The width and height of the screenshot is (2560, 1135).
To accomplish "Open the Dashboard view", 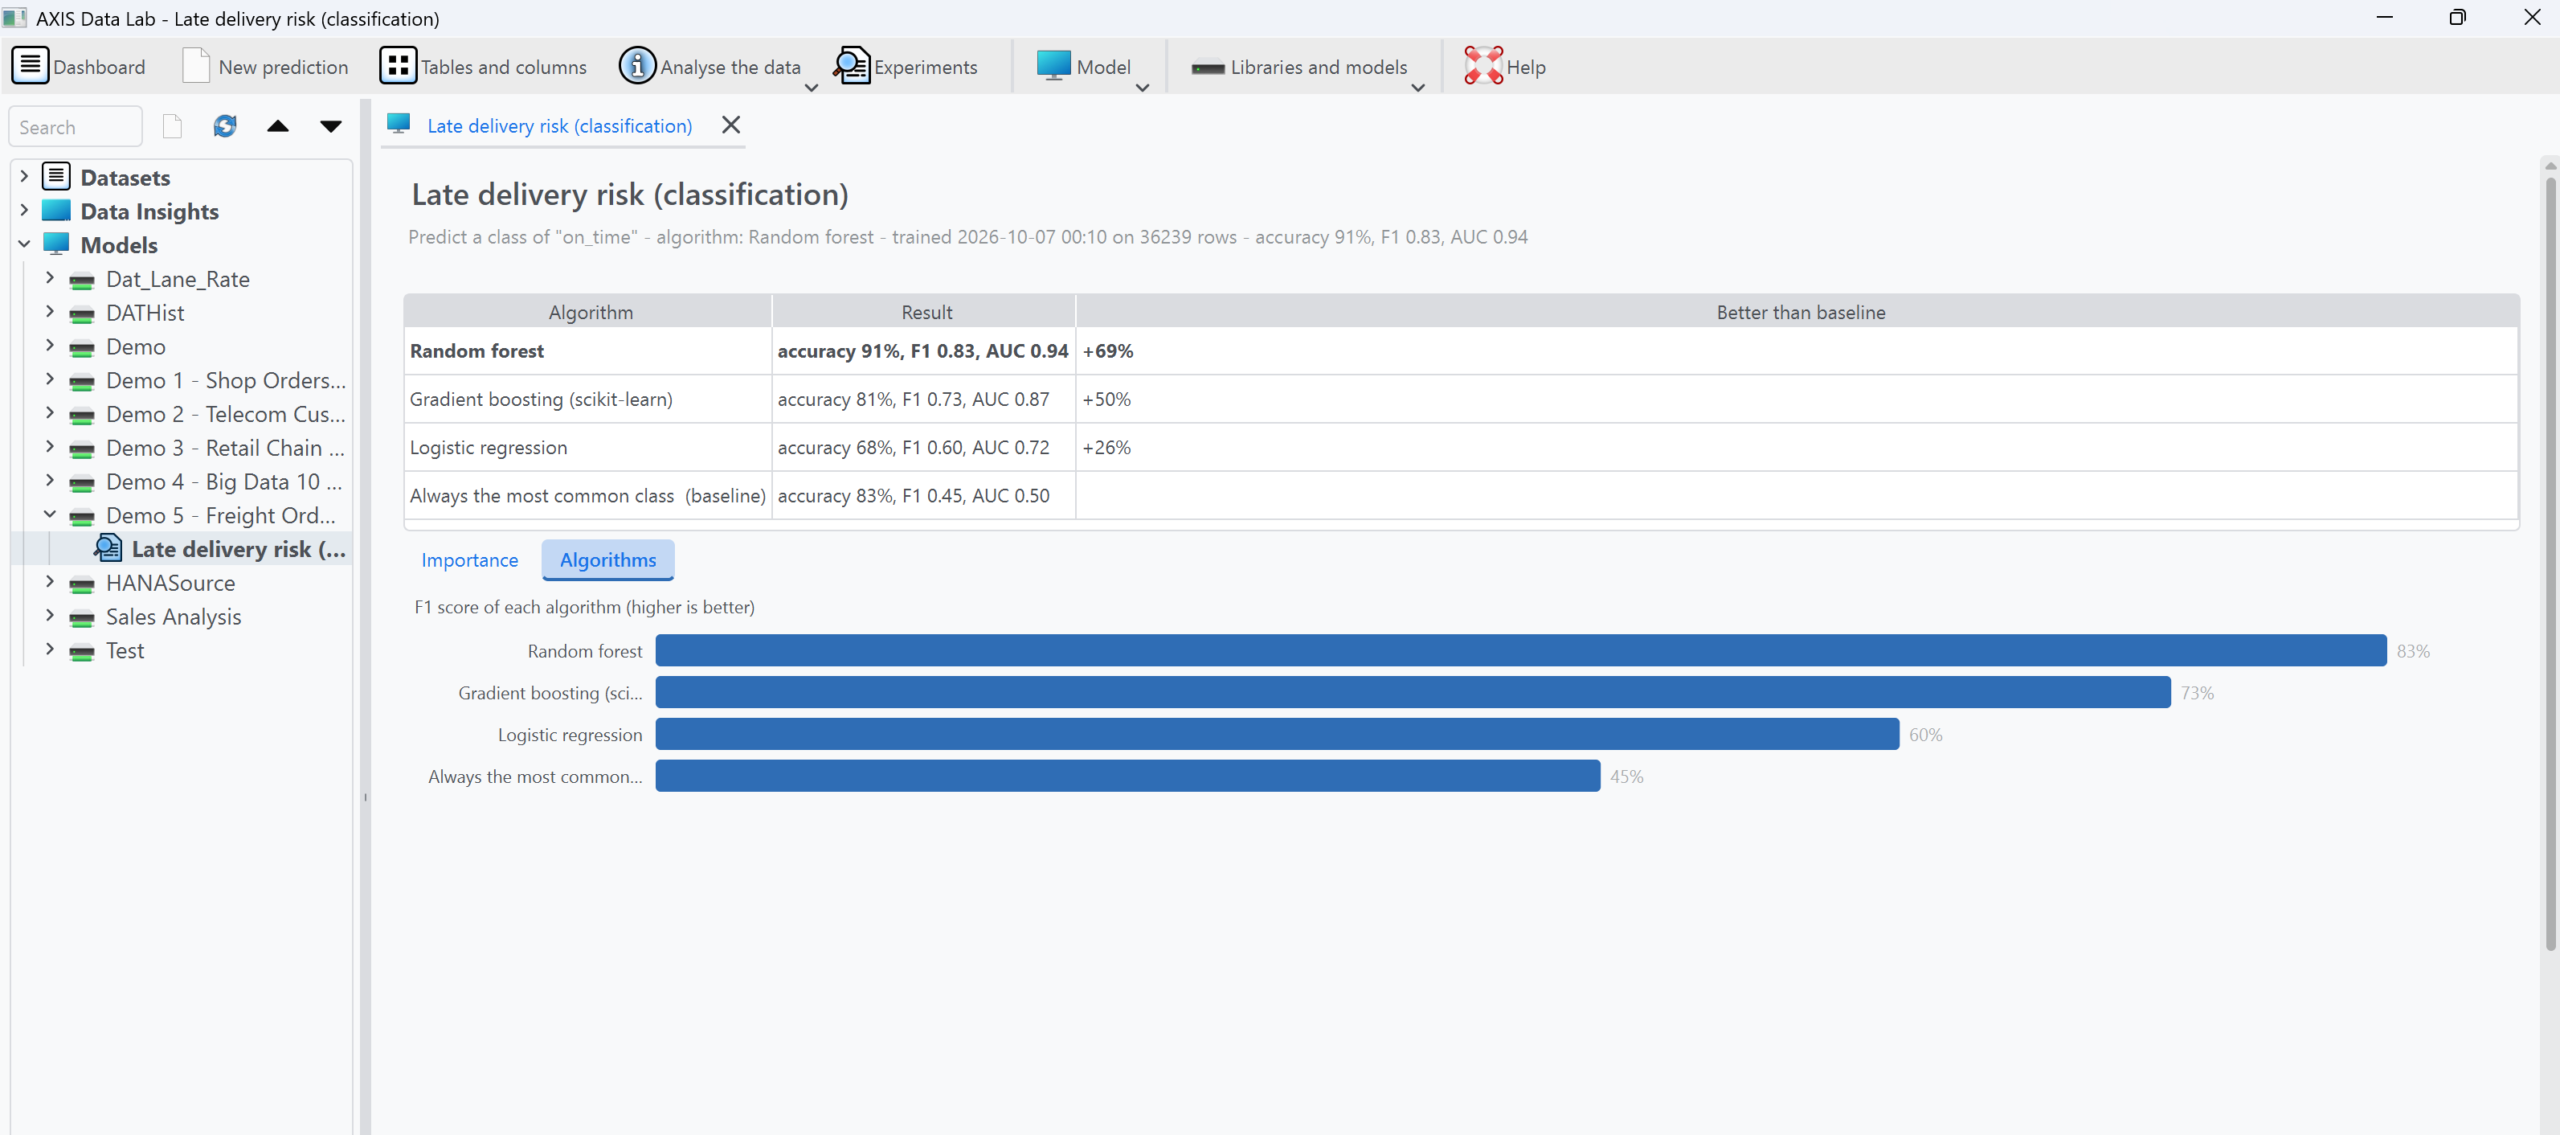I will pos(79,66).
